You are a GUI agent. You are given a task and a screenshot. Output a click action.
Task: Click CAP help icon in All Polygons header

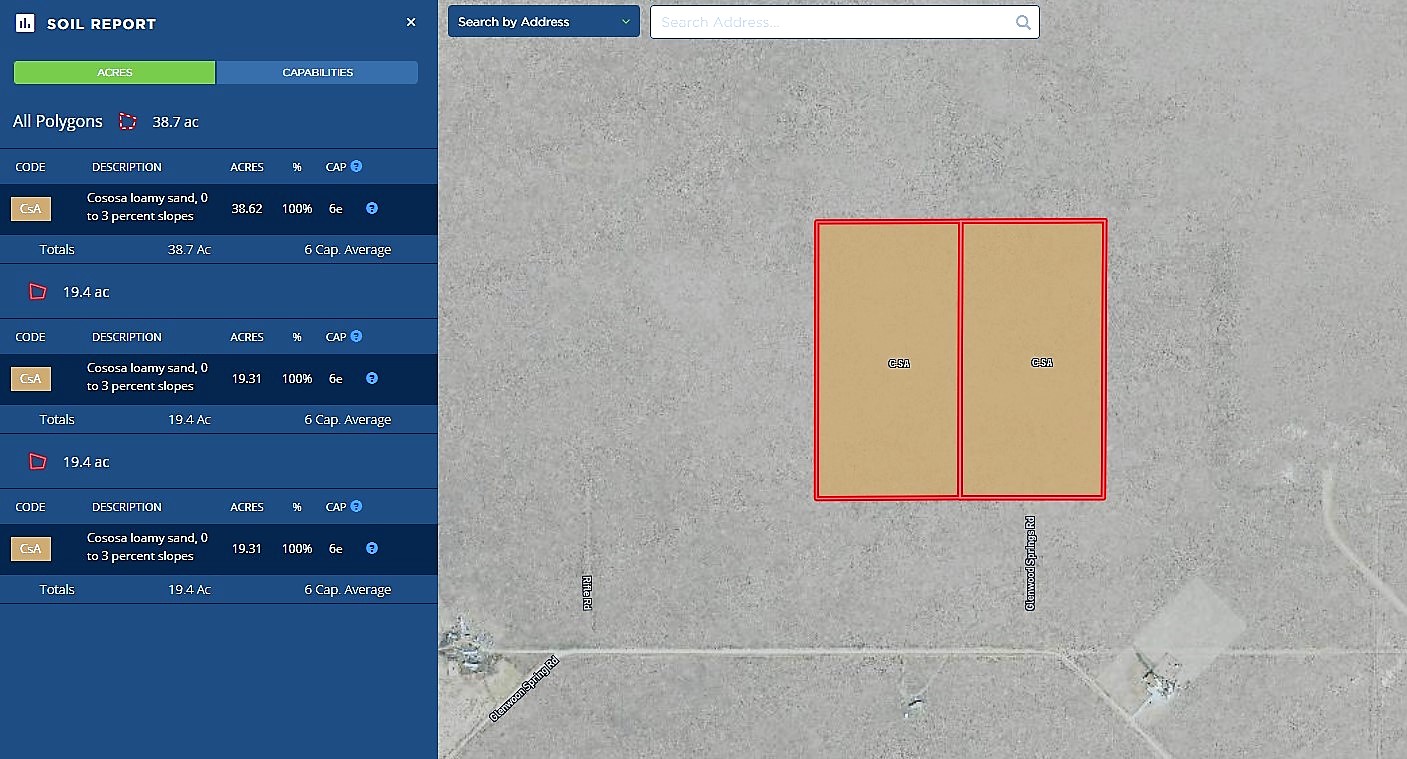pos(356,167)
